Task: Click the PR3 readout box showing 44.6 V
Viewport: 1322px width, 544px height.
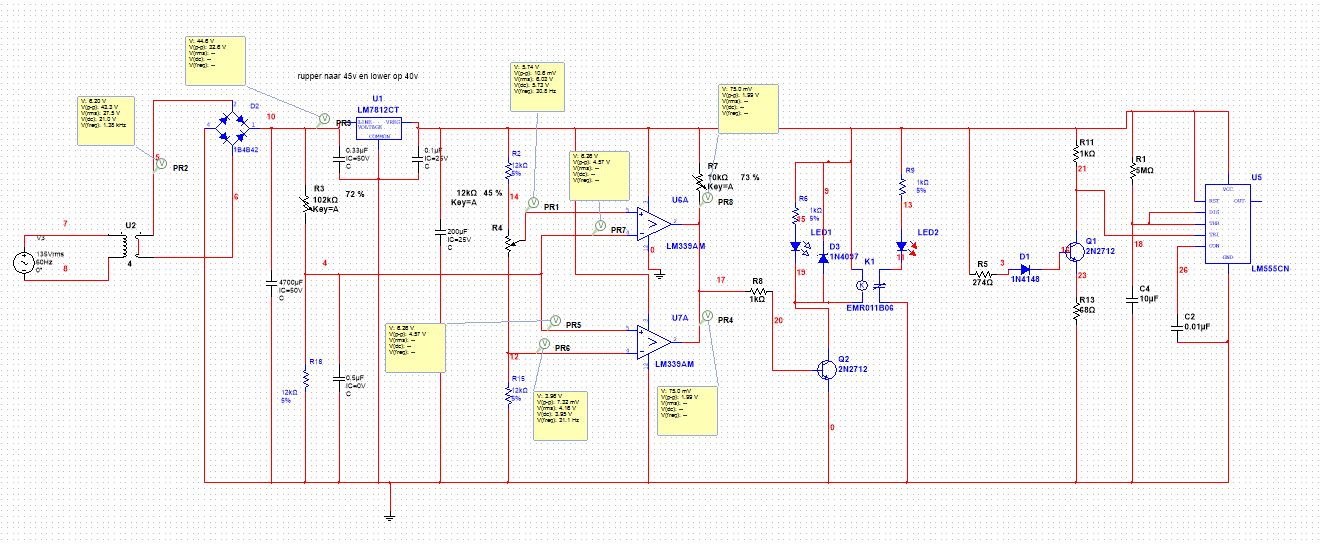Action: click(x=217, y=60)
